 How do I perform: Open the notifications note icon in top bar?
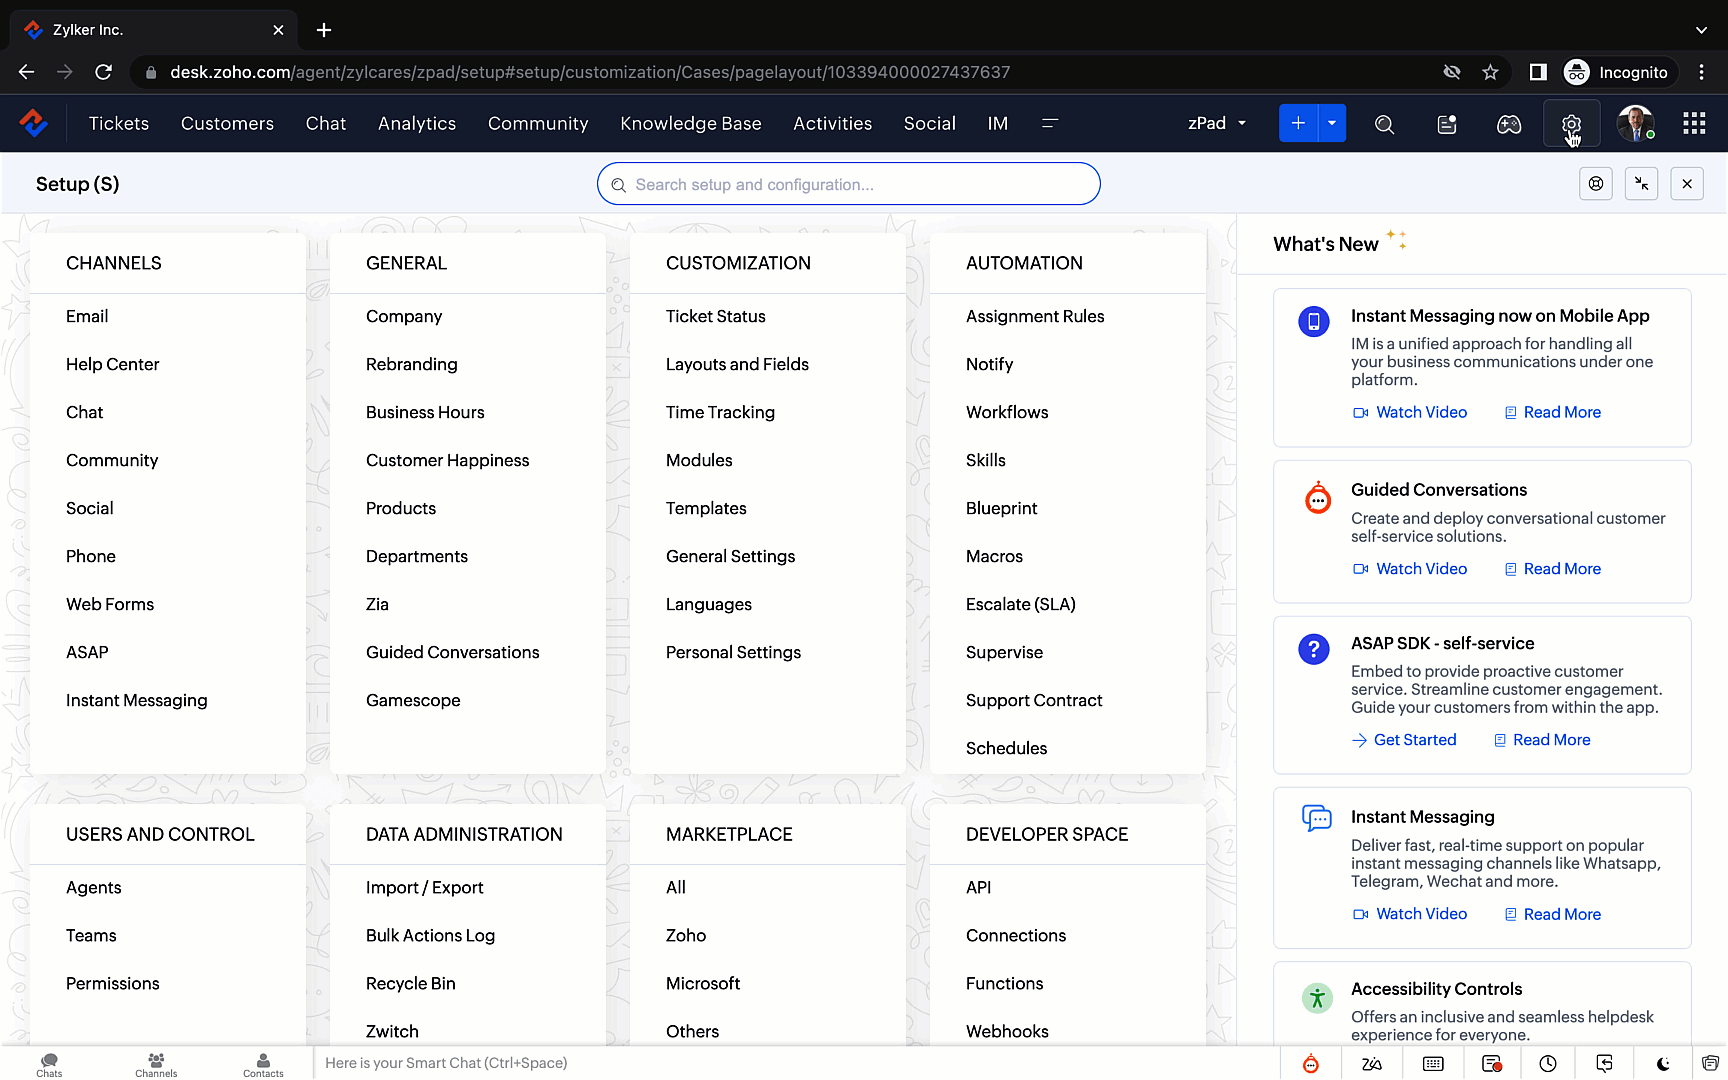click(x=1447, y=124)
